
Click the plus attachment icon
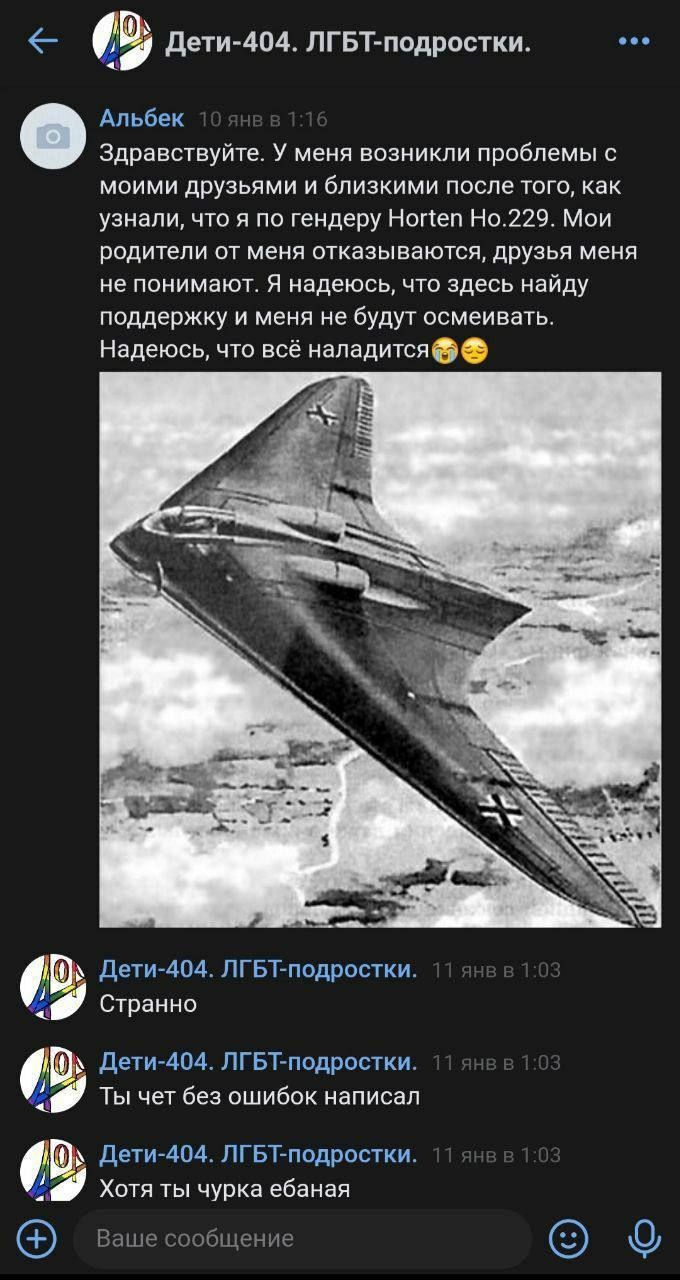37,1239
